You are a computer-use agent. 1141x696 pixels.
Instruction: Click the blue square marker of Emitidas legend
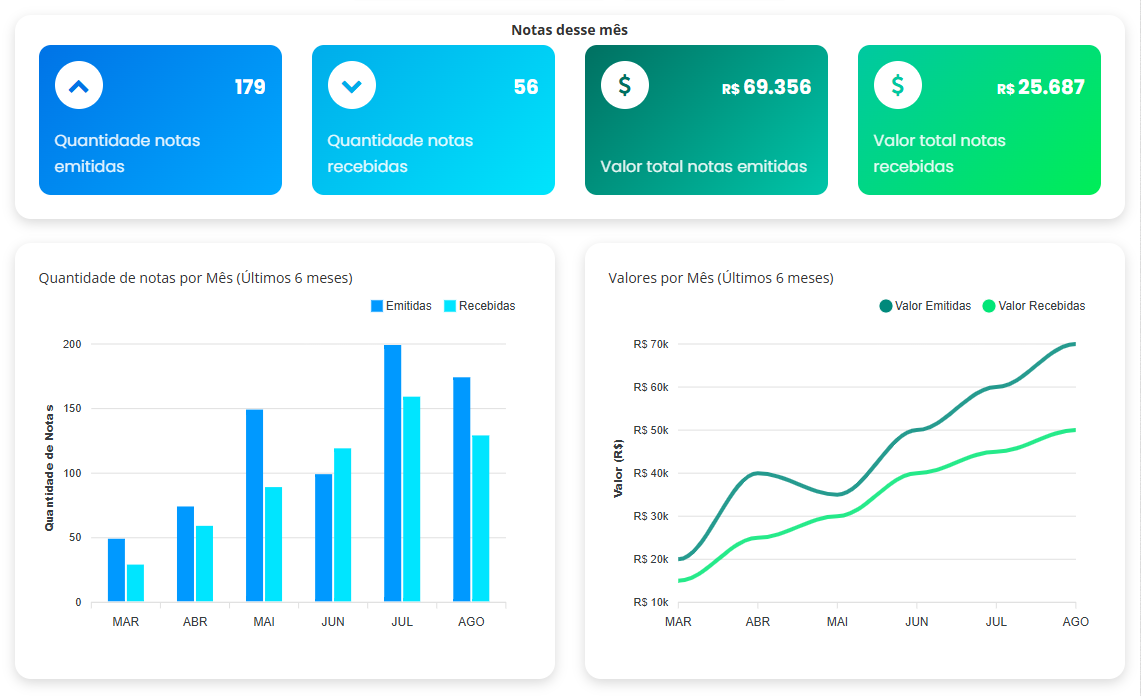tap(377, 306)
